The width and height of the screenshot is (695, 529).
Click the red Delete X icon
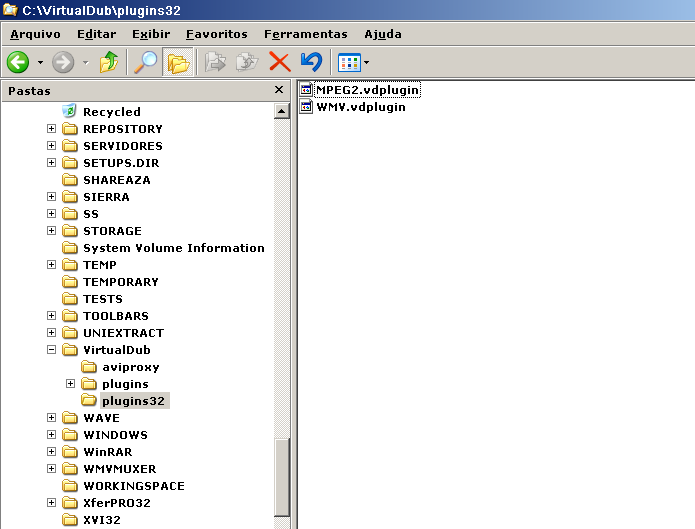(x=280, y=62)
